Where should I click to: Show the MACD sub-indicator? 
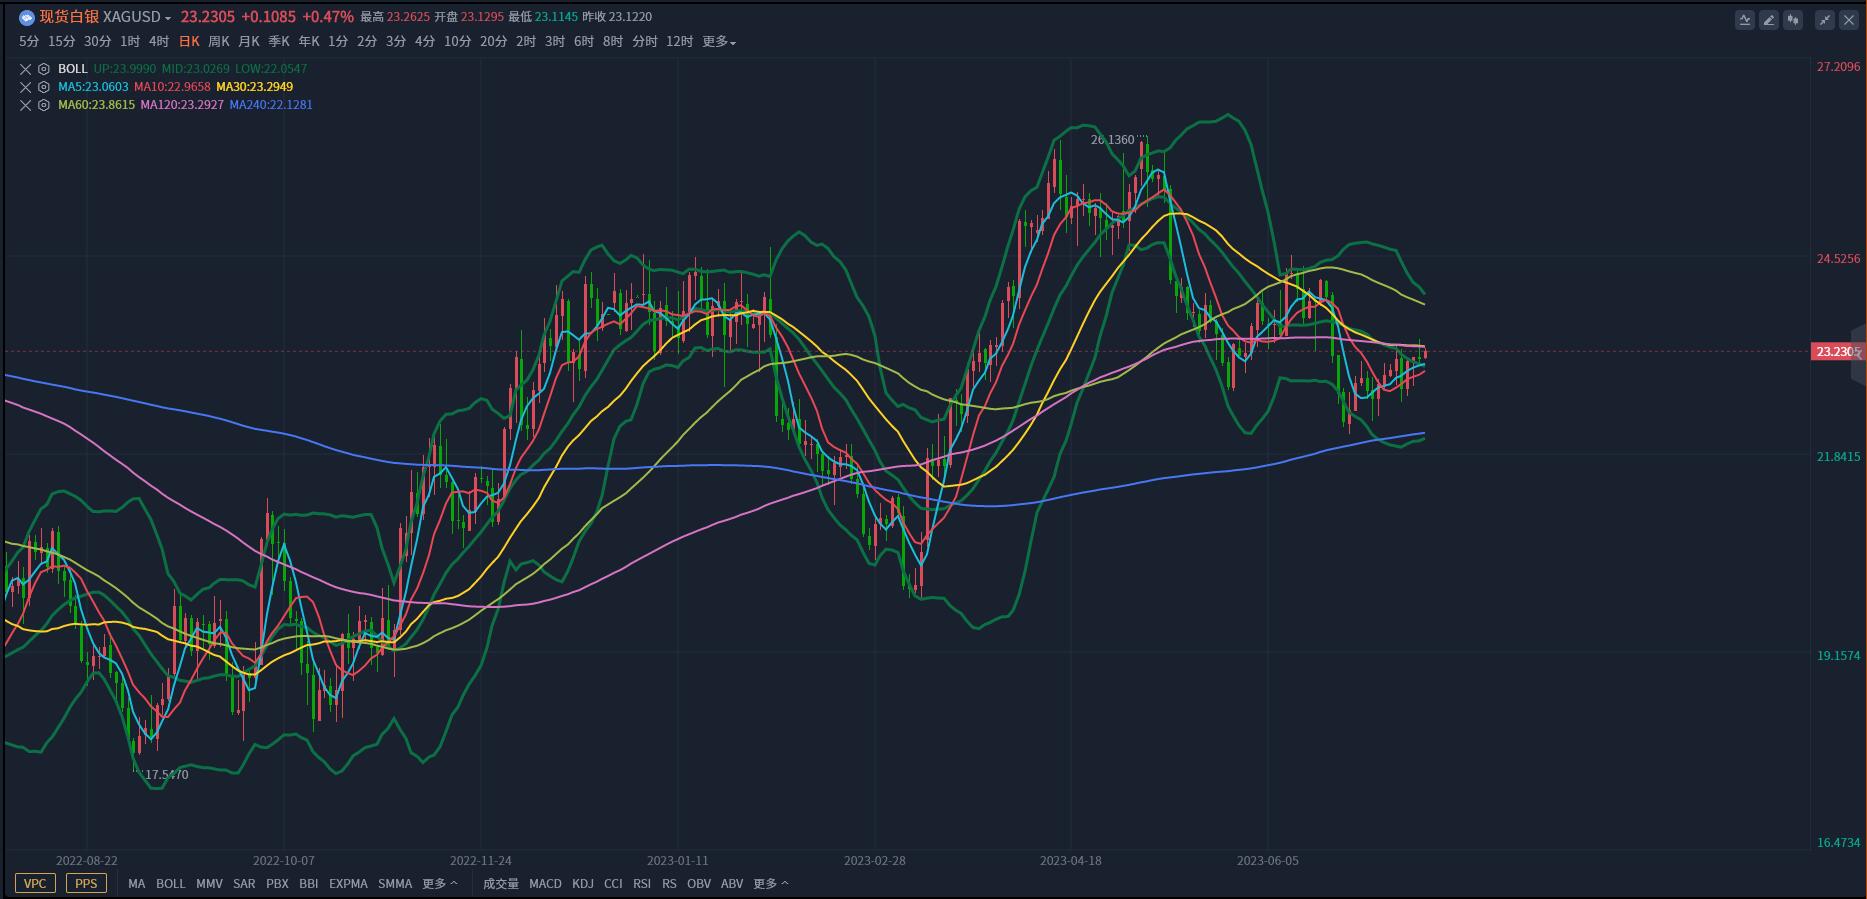[x=545, y=884]
